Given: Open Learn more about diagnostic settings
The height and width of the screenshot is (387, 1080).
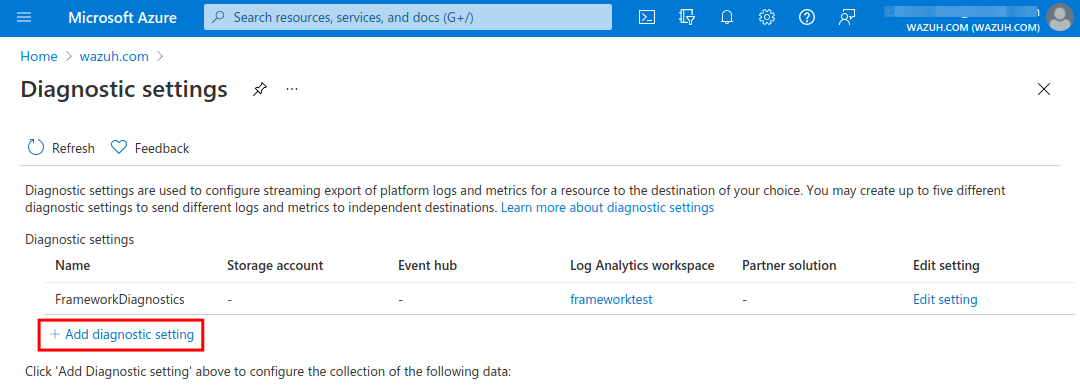Looking at the screenshot, I should 608,207.
